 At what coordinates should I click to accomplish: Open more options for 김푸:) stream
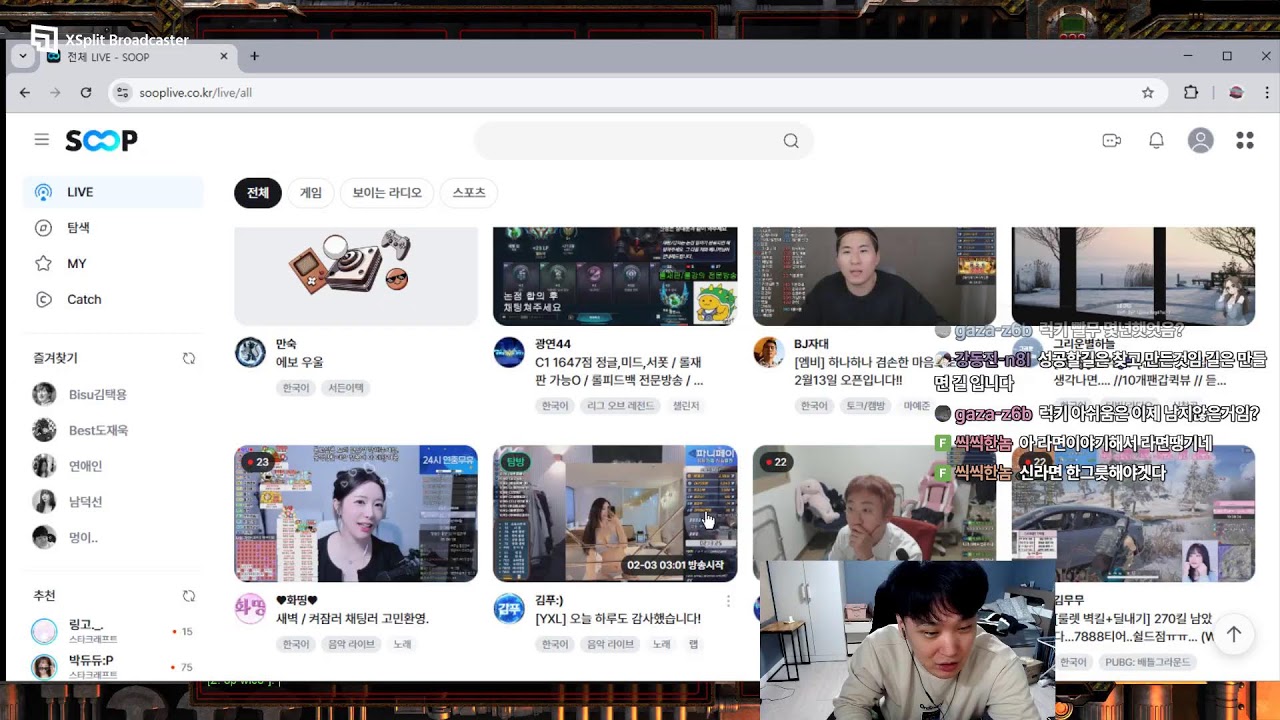tap(728, 601)
